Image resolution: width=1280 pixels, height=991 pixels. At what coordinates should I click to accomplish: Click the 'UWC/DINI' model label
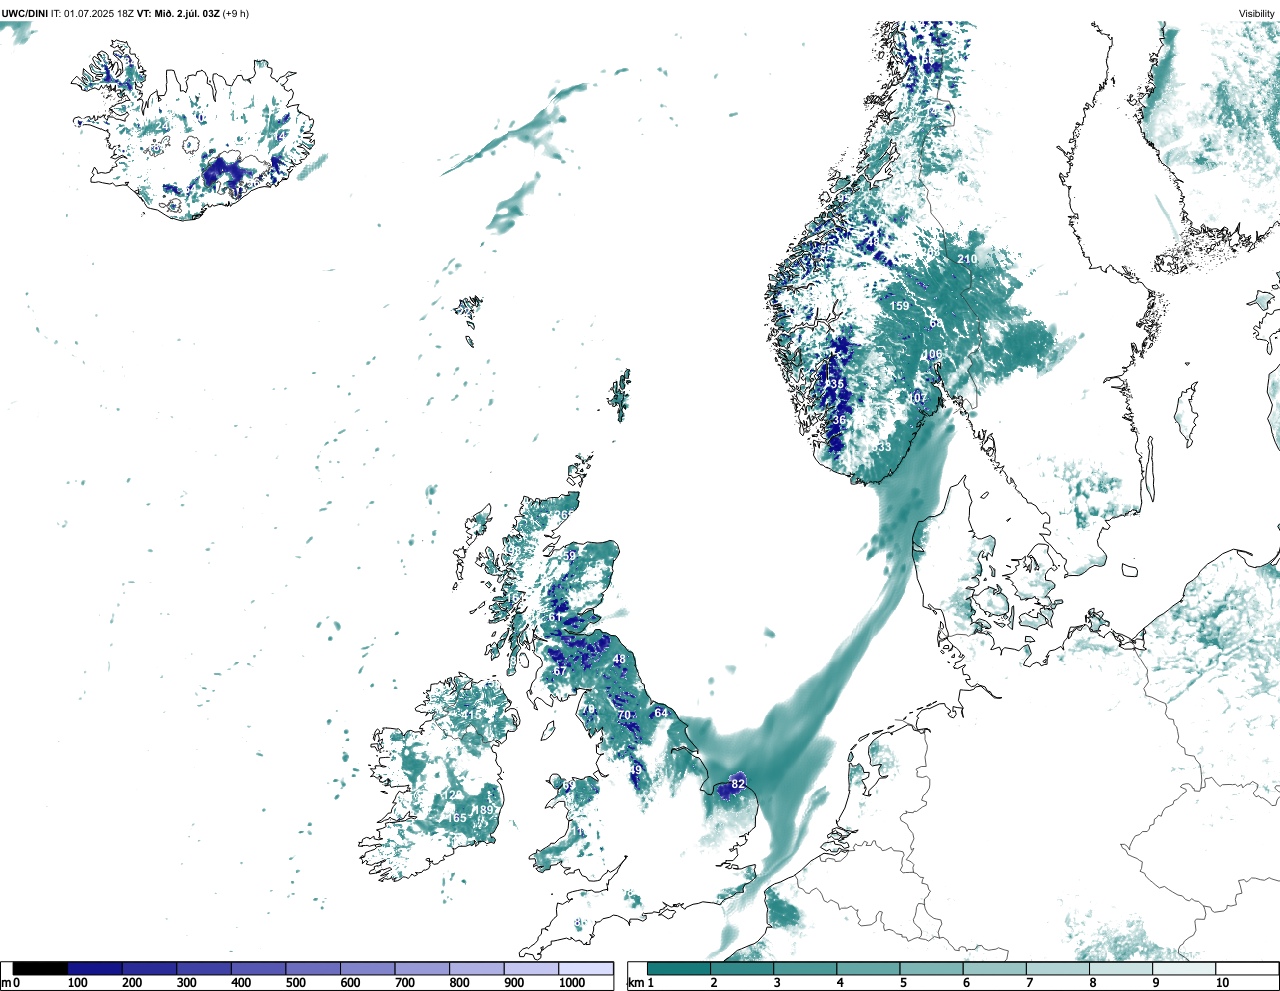tap(24, 13)
